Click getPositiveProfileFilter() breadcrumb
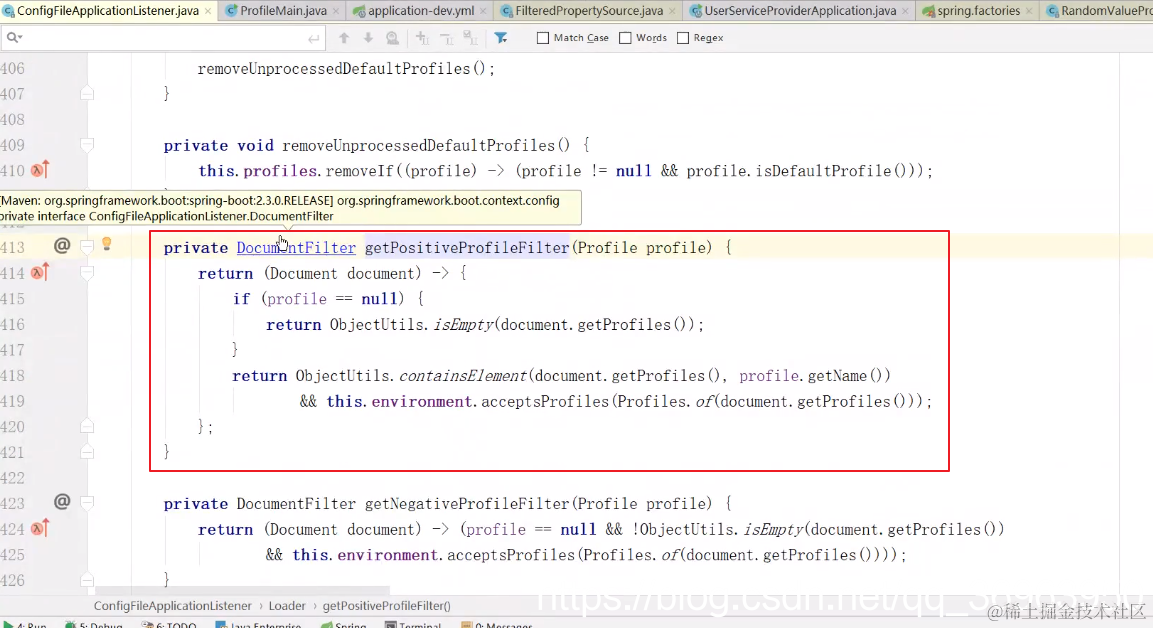Viewport: 1153px width, 628px height. [386, 606]
